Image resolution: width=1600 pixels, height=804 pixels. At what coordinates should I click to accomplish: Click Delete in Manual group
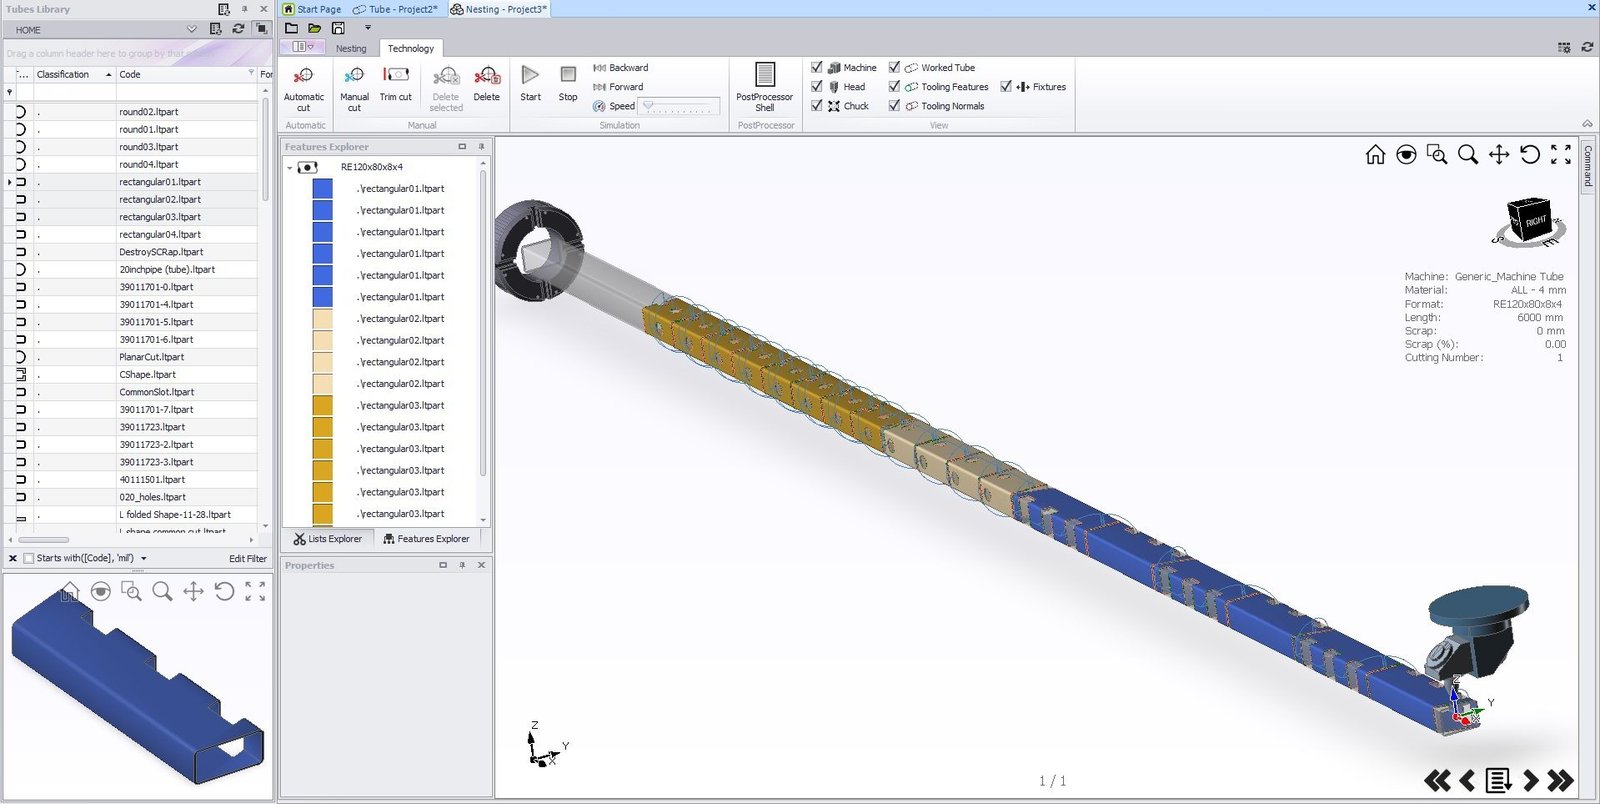pyautogui.click(x=487, y=84)
